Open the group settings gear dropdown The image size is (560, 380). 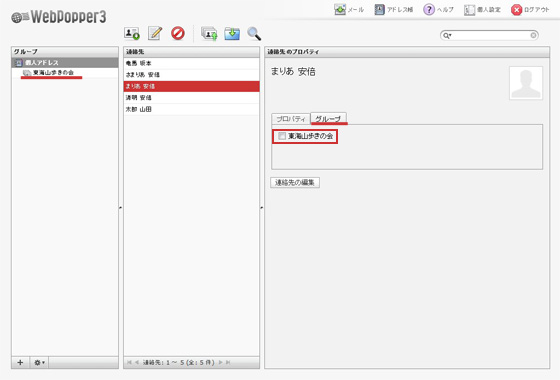point(39,362)
